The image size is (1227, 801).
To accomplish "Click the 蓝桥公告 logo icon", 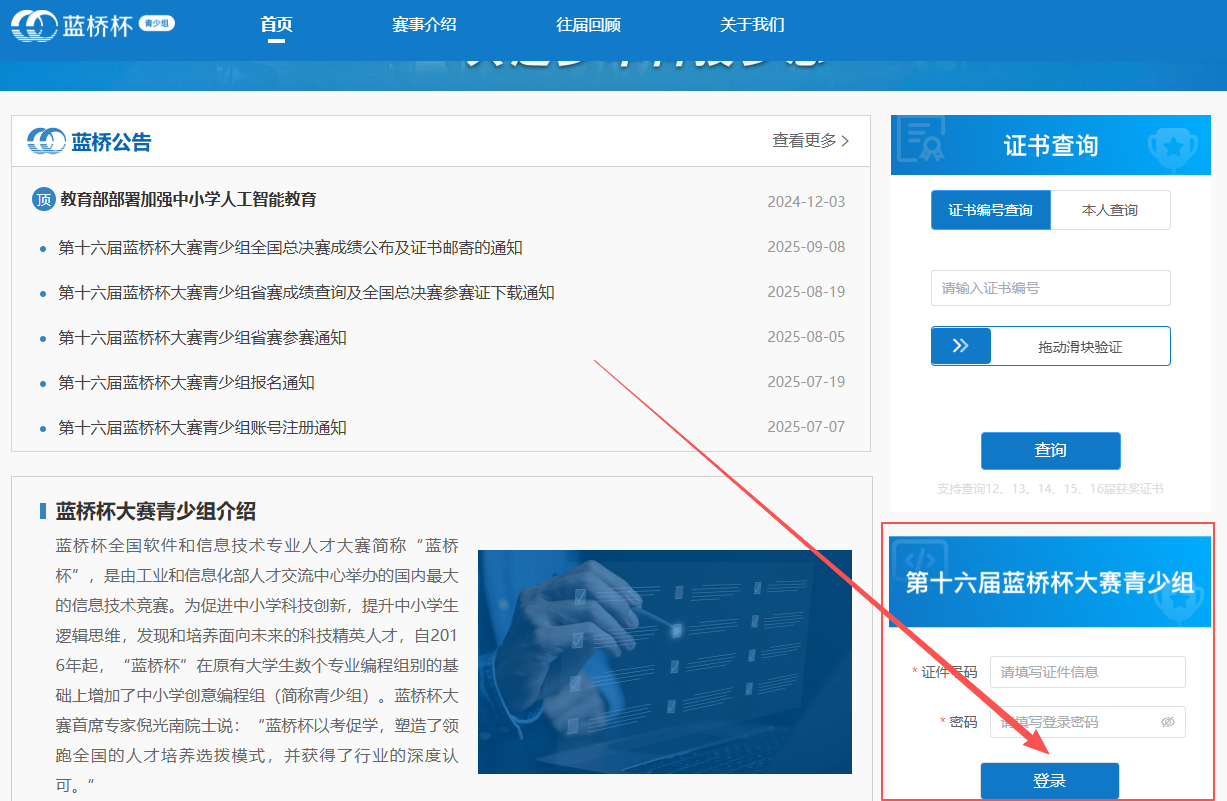I will tap(46, 141).
